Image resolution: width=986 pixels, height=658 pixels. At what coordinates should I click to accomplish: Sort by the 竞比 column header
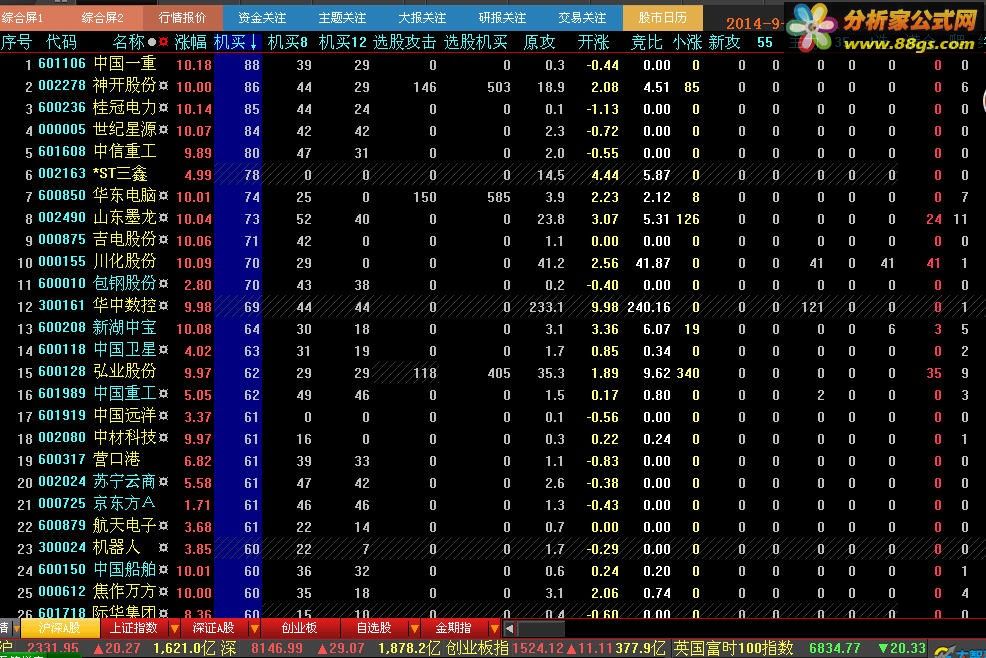coord(647,42)
